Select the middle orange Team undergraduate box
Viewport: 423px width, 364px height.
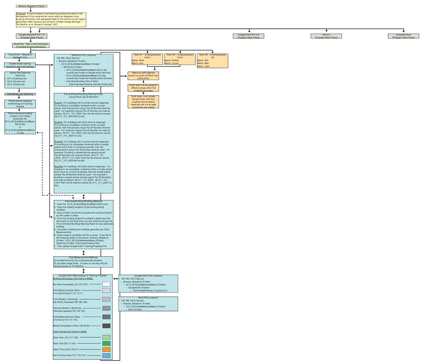(180, 59)
